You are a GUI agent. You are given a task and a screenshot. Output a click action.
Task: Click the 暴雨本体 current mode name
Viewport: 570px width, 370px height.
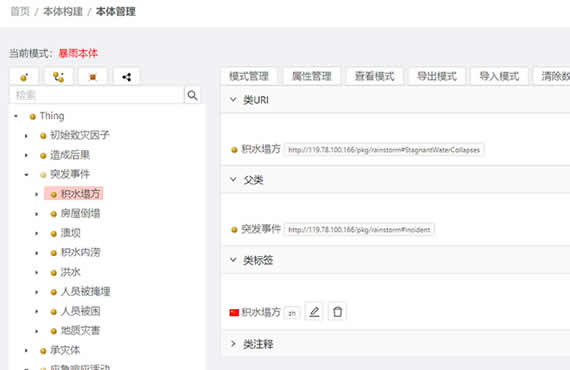pos(78,53)
